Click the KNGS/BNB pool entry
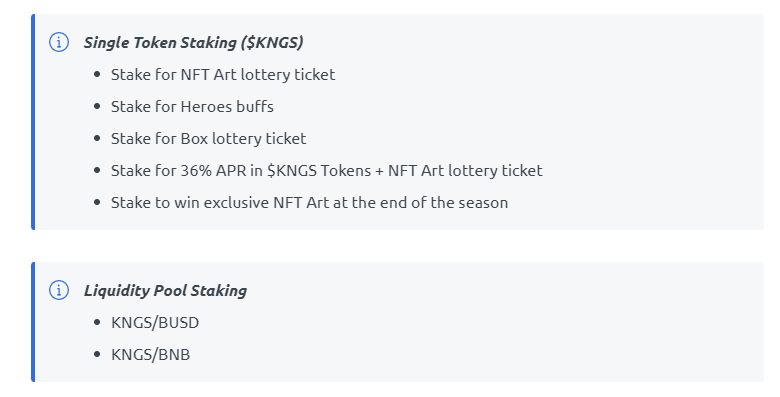Image resolution: width=780 pixels, height=397 pixels. coord(150,355)
